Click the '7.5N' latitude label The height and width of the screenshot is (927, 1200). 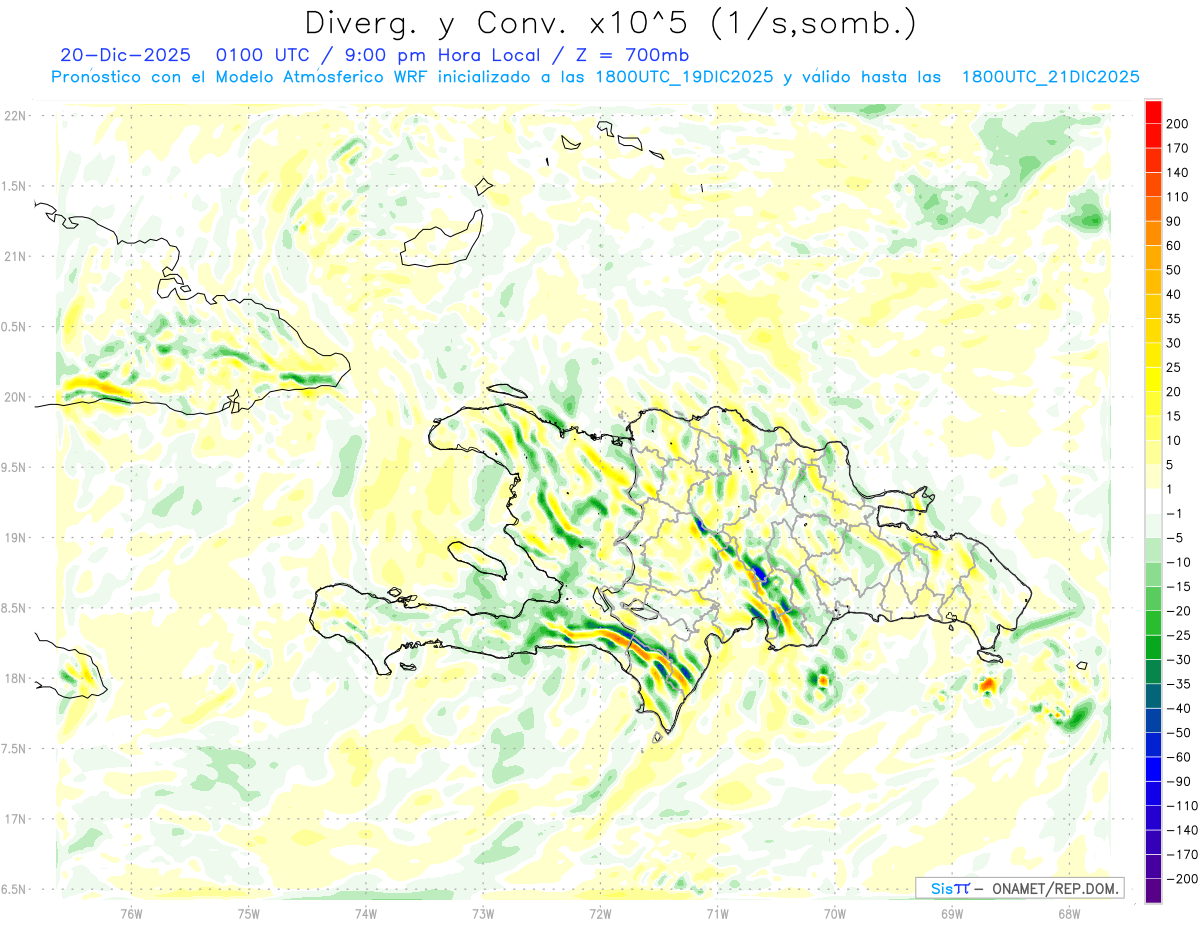pos(14,748)
